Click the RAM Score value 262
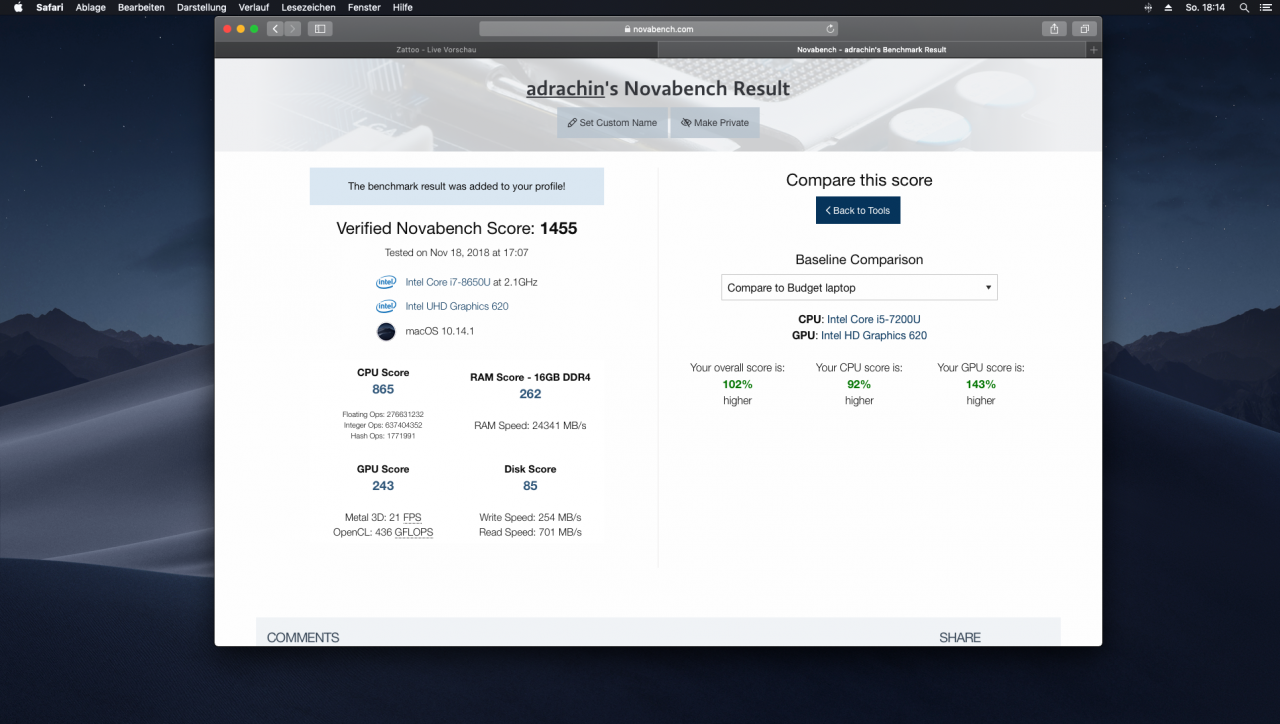Image resolution: width=1280 pixels, height=724 pixels. (x=530, y=394)
